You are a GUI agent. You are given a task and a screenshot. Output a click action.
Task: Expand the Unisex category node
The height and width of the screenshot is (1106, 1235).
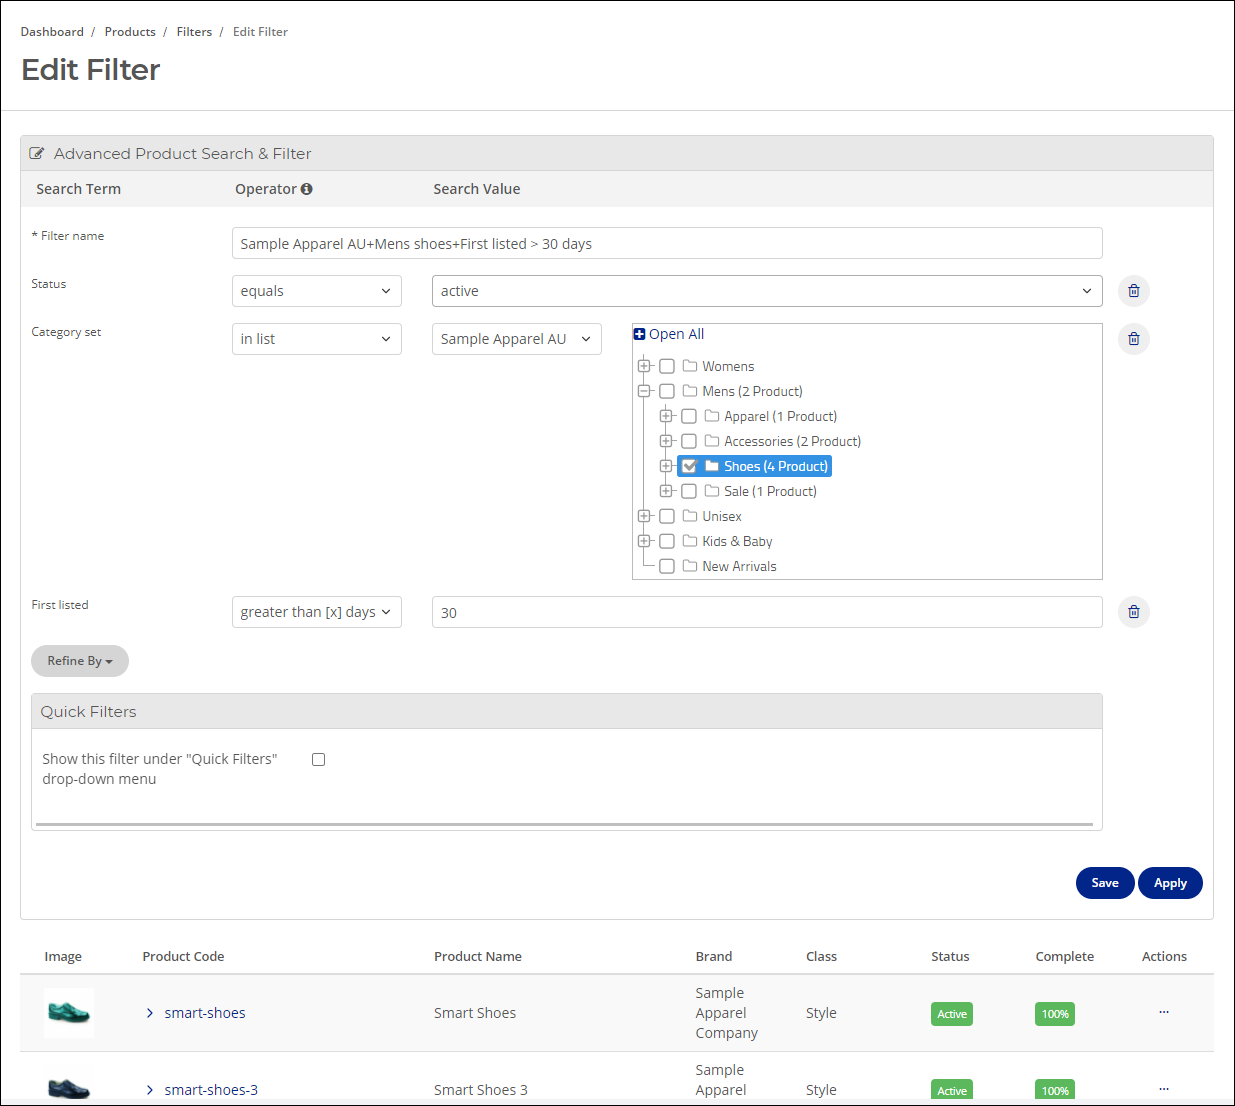pos(644,516)
